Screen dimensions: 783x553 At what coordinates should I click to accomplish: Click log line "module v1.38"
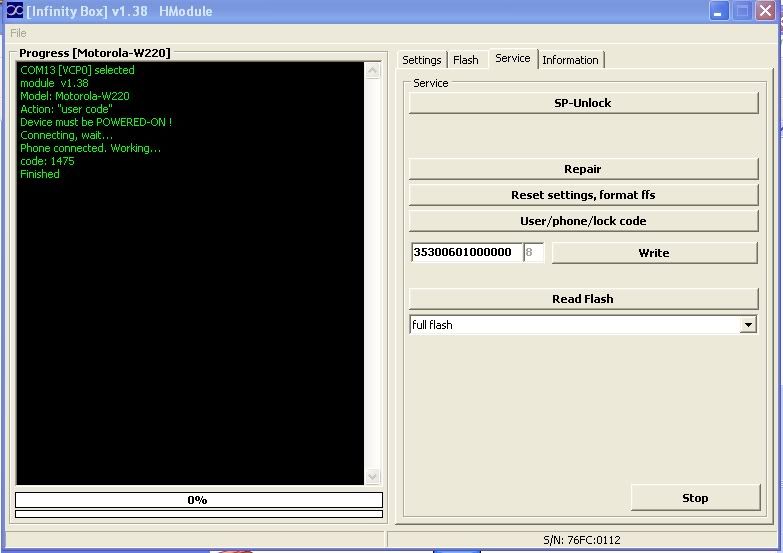[x=54, y=83]
